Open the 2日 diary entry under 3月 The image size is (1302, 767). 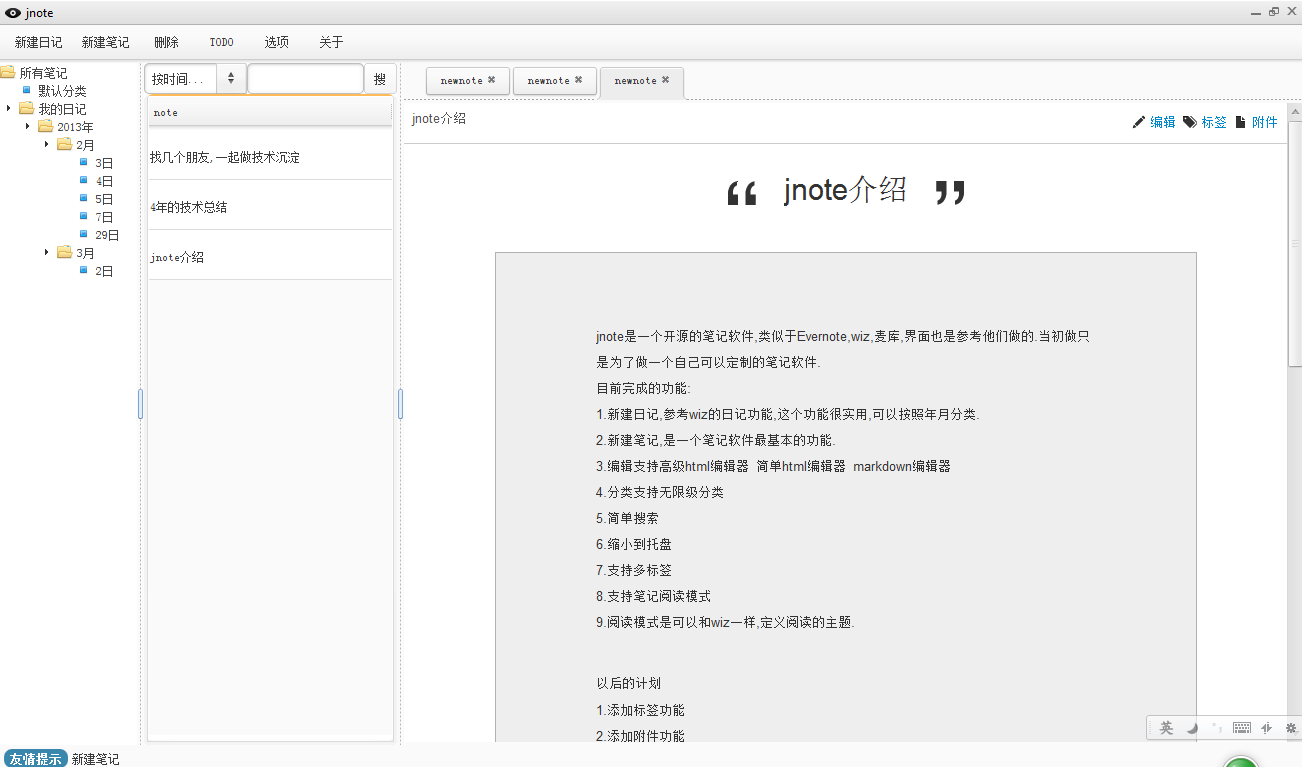[x=104, y=271]
